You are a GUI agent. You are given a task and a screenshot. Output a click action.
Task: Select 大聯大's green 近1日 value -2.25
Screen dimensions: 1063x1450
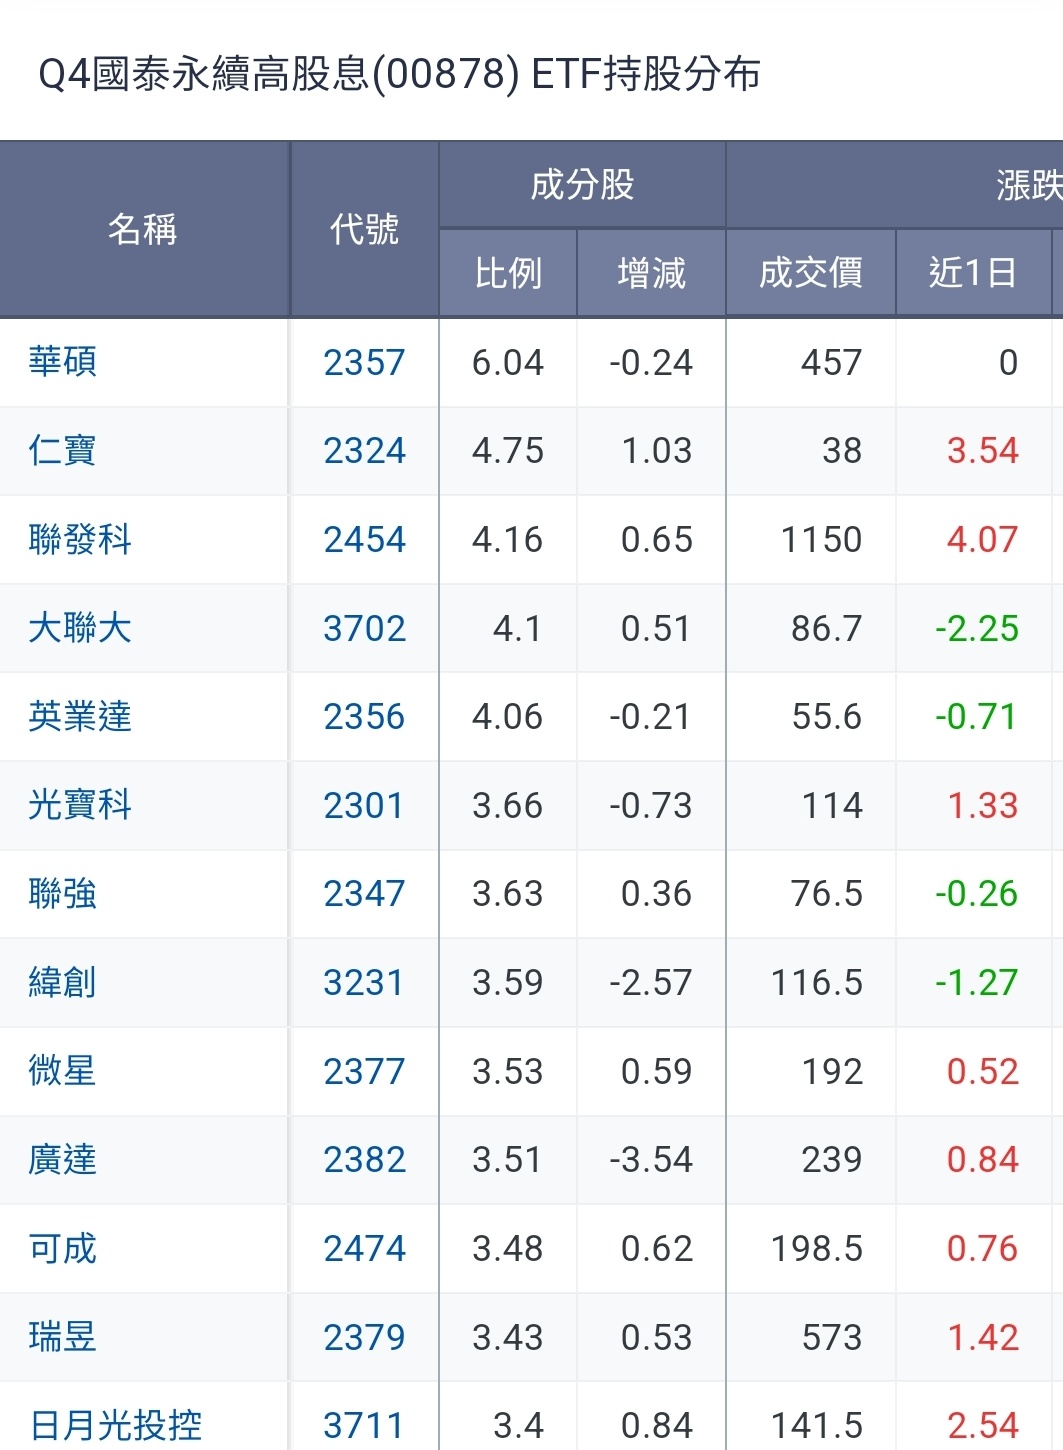(x=977, y=628)
